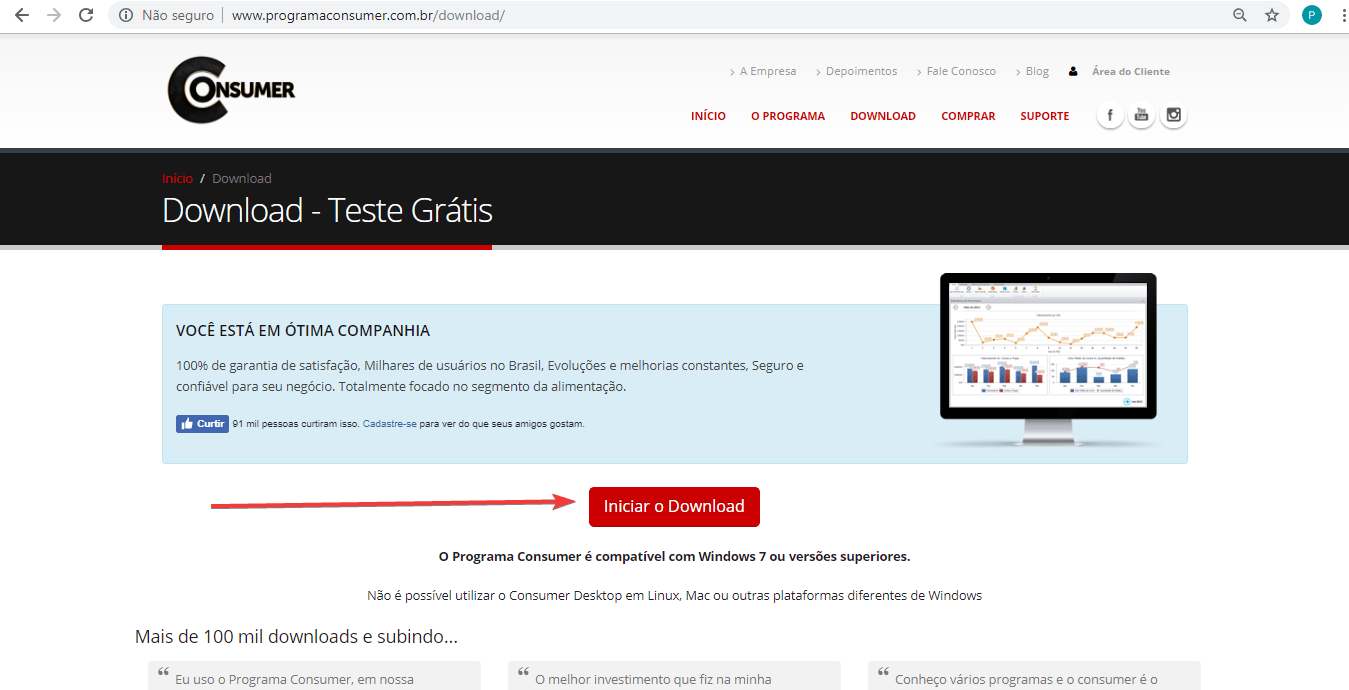Click the Curtir Facebook button
This screenshot has width=1349, height=690.
(202, 423)
